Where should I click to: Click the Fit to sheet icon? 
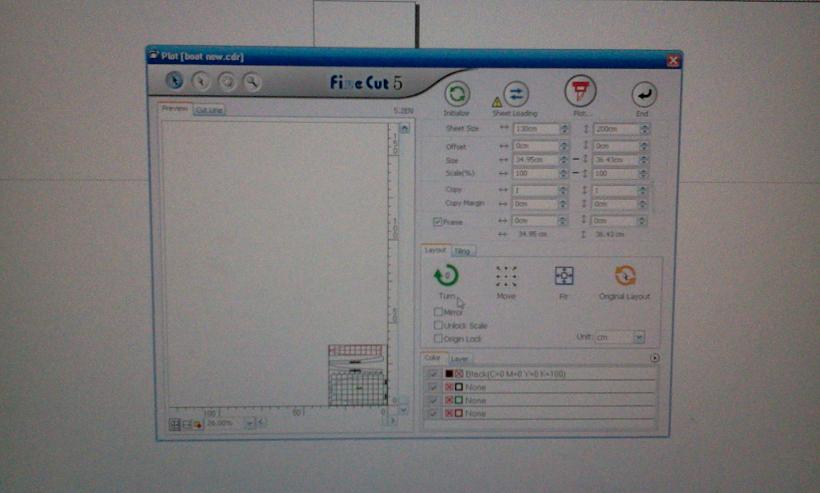click(564, 276)
